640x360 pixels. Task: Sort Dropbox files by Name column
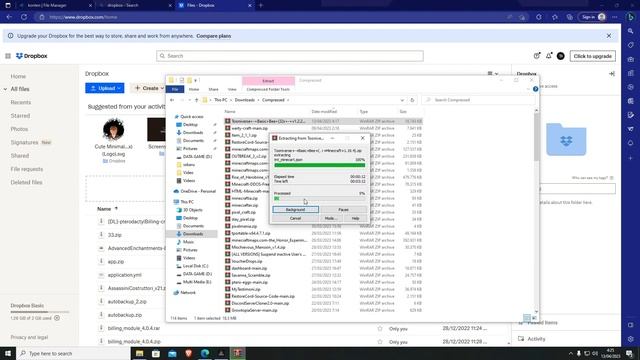tap(107, 209)
